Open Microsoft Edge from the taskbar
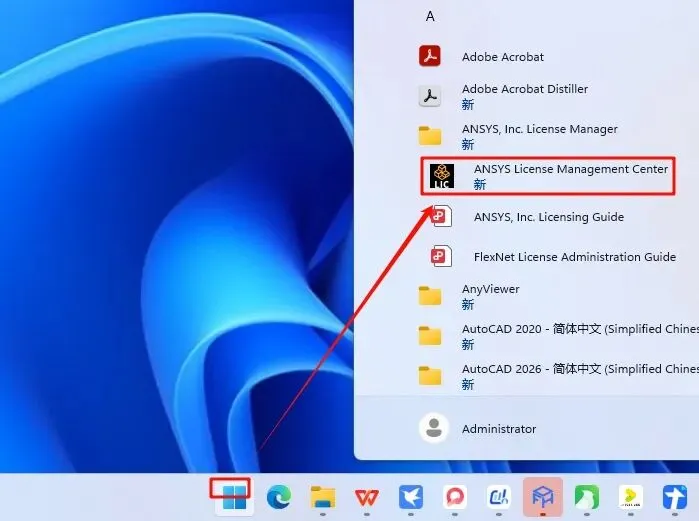Image resolution: width=699 pixels, height=521 pixels. (279, 497)
